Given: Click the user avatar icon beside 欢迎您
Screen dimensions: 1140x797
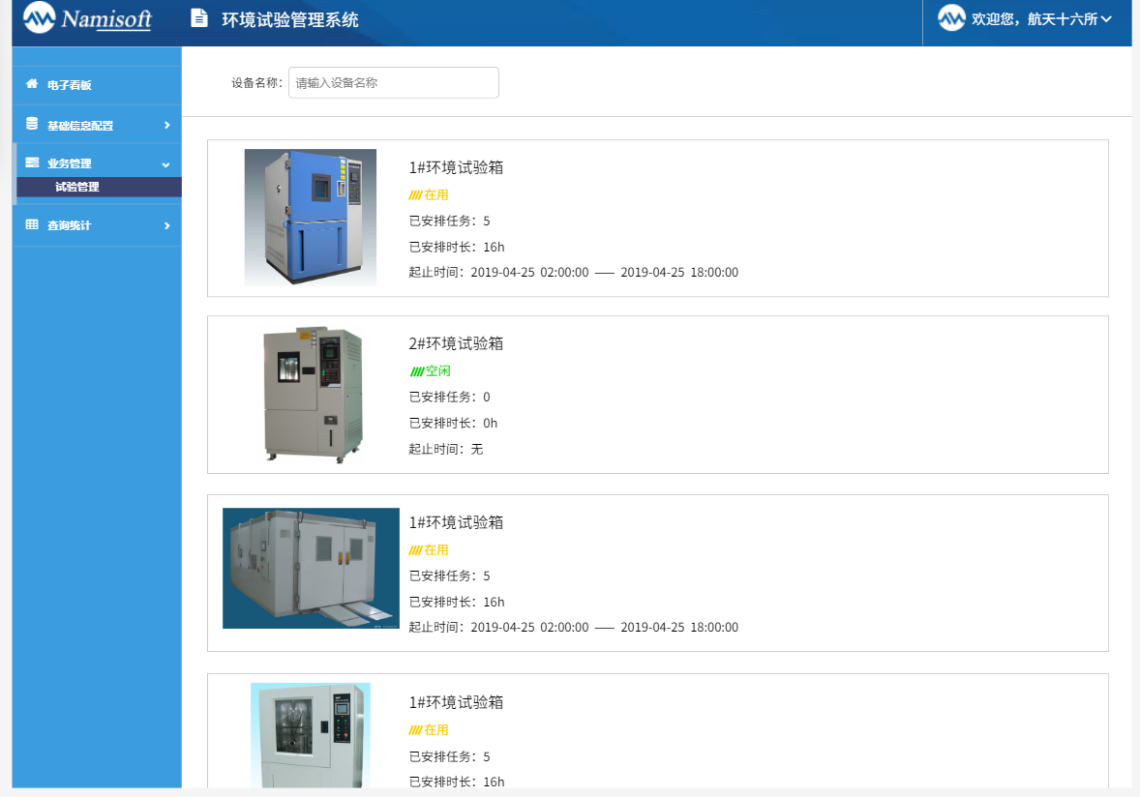Looking at the screenshot, I should point(952,18).
